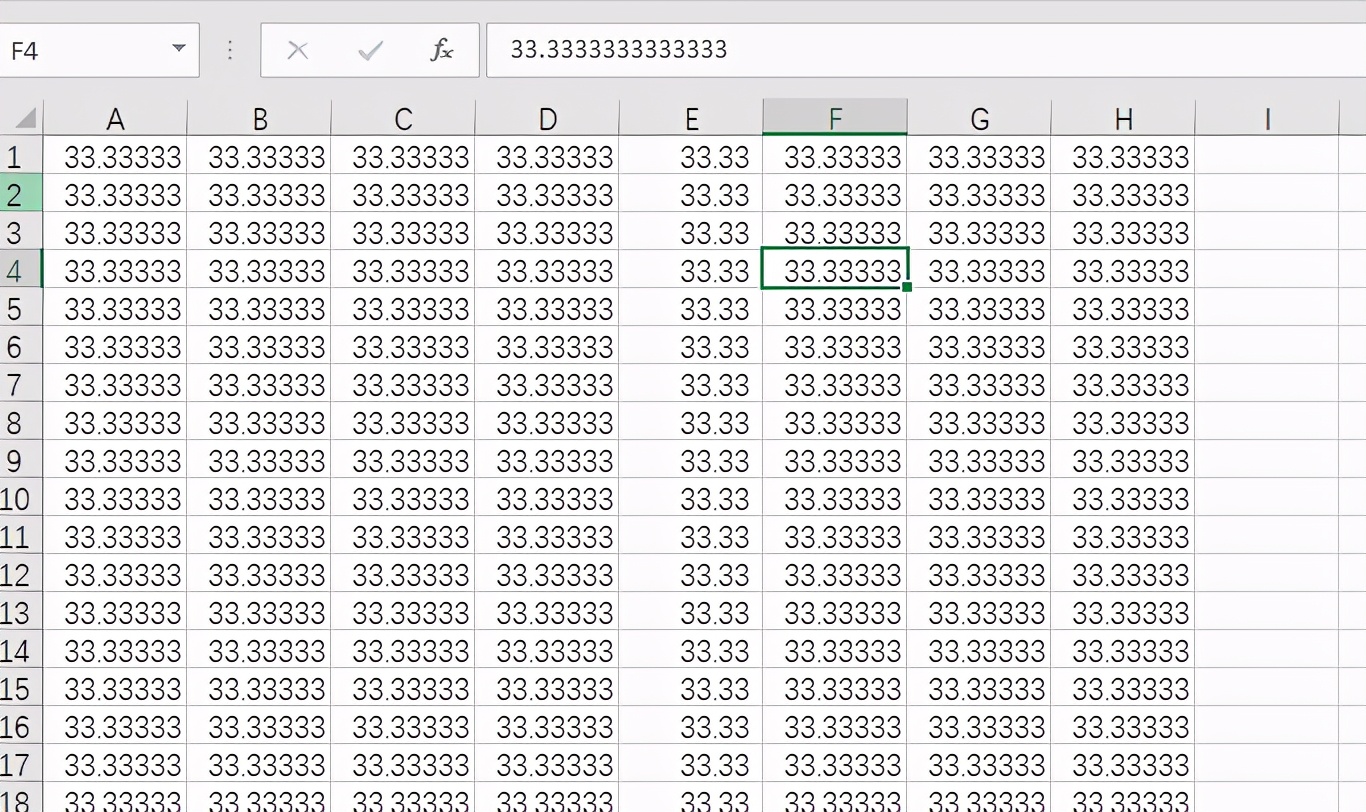1366x812 pixels.
Task: Select cell A1
Action: [x=115, y=156]
